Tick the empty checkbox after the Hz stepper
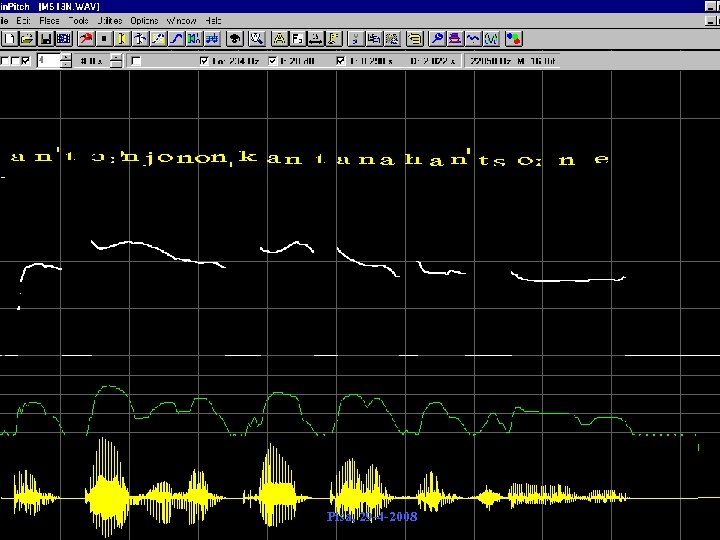Viewport: 720px width, 540px height. coord(136,61)
